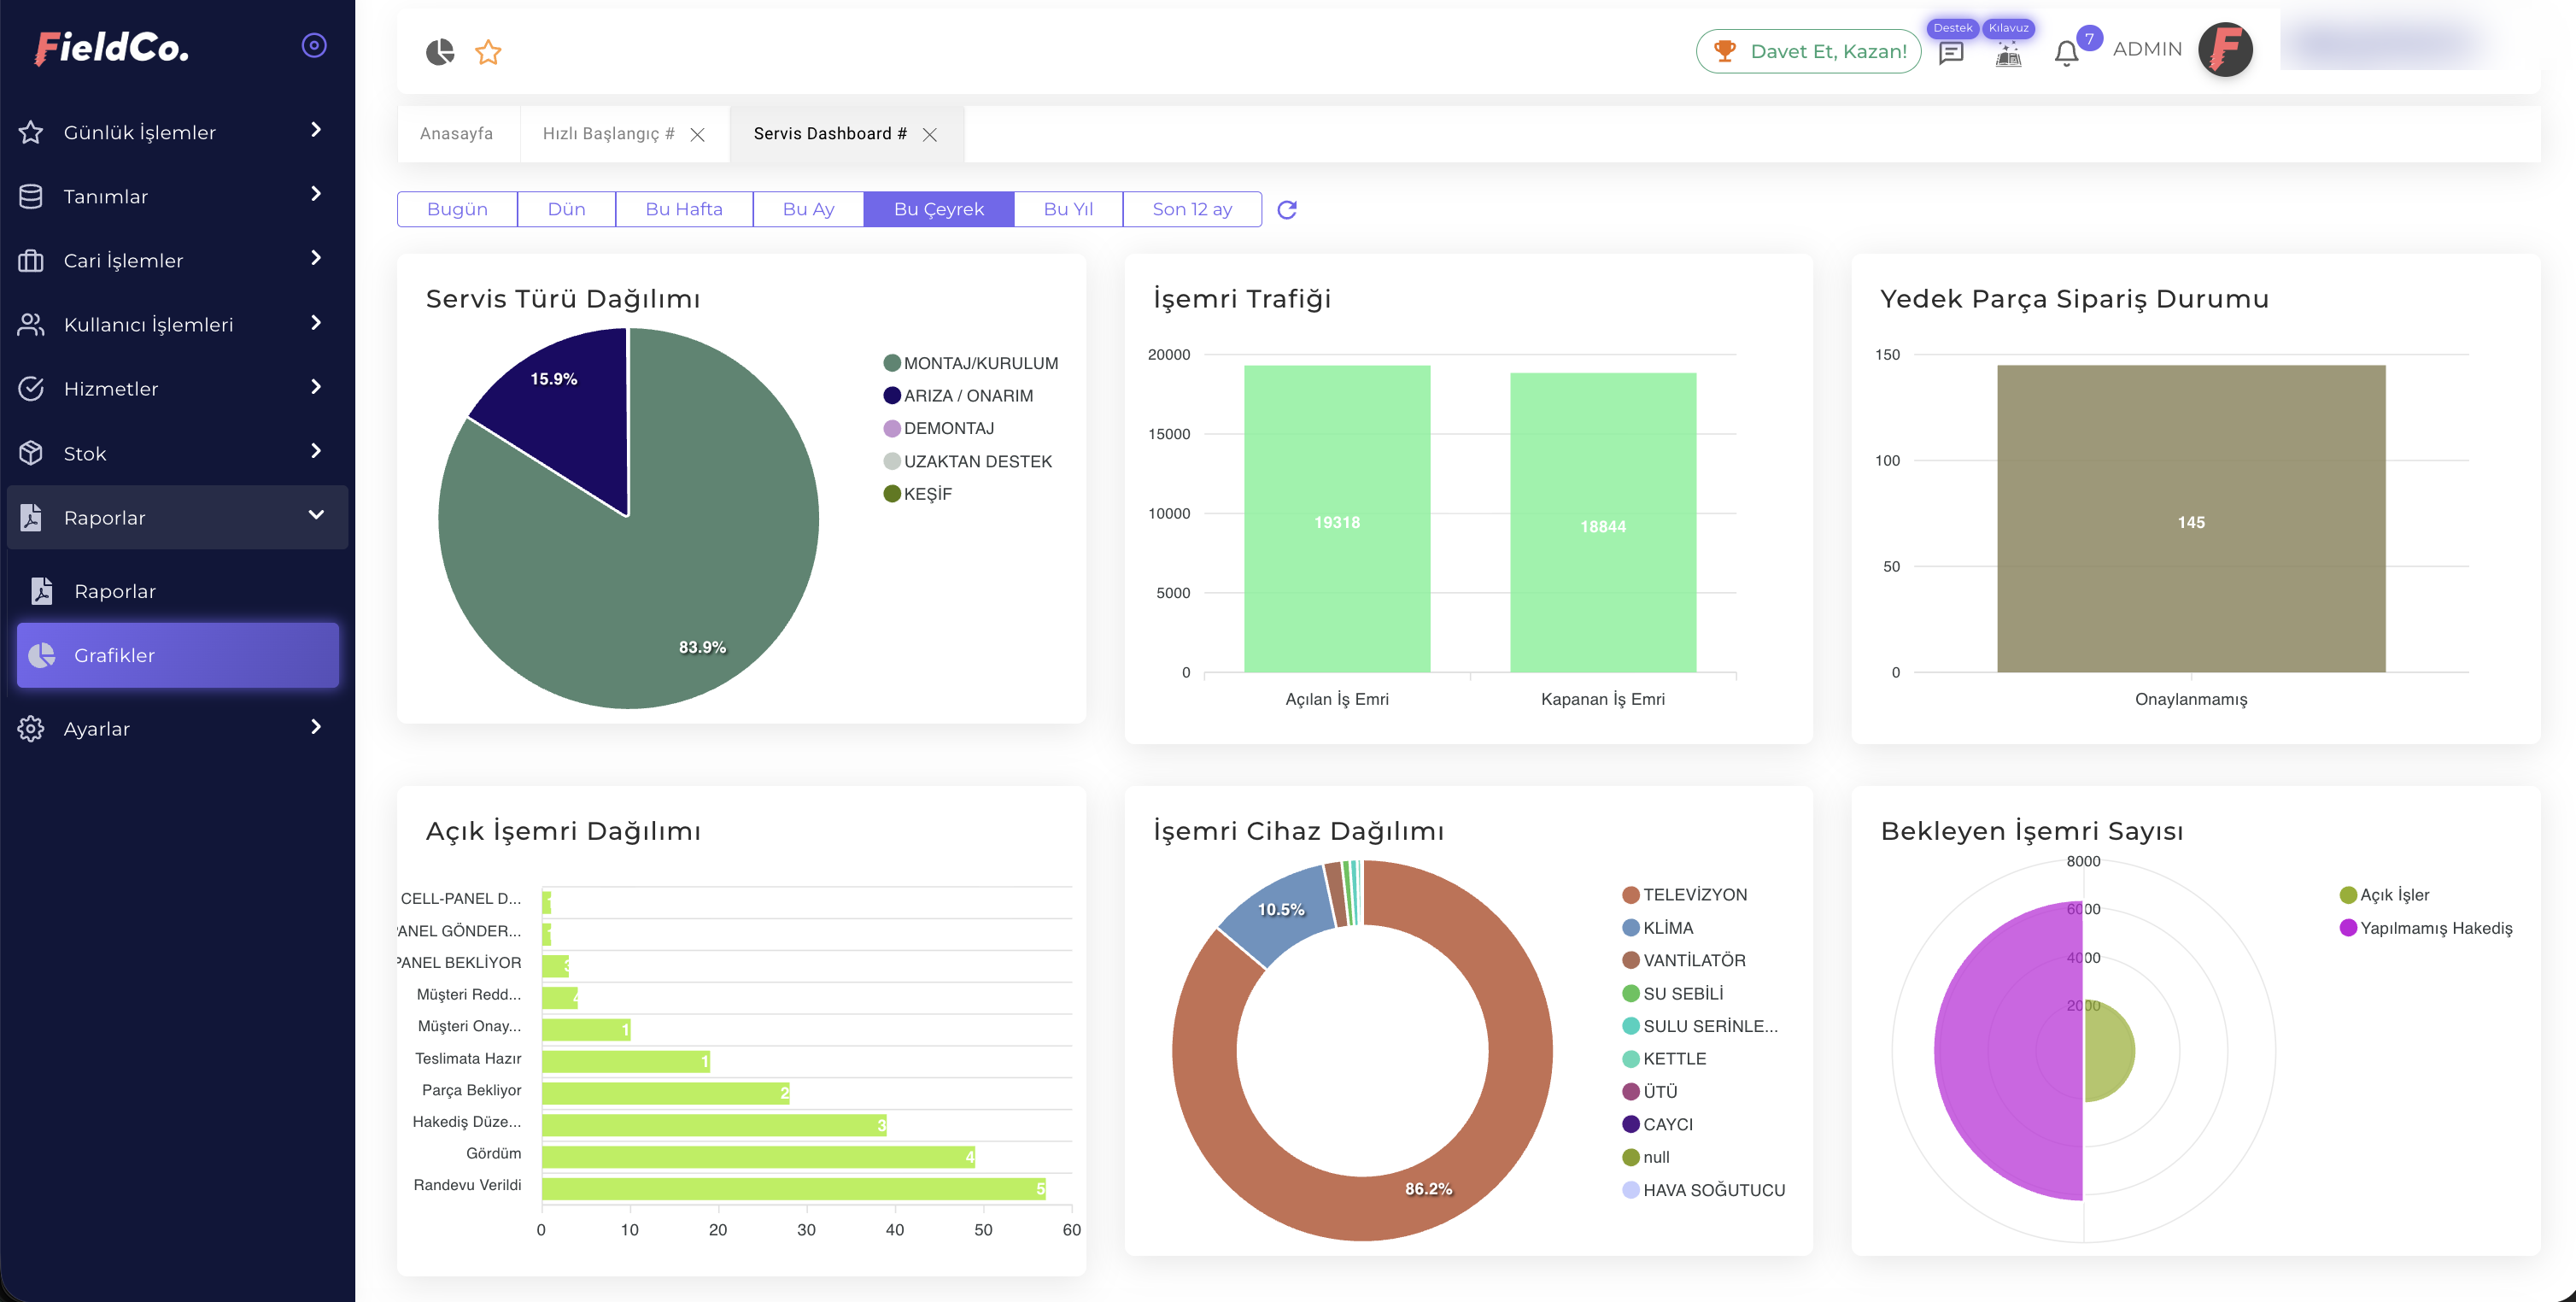Open the Raporlar submenu item
The image size is (2576, 1302).
coord(178,591)
